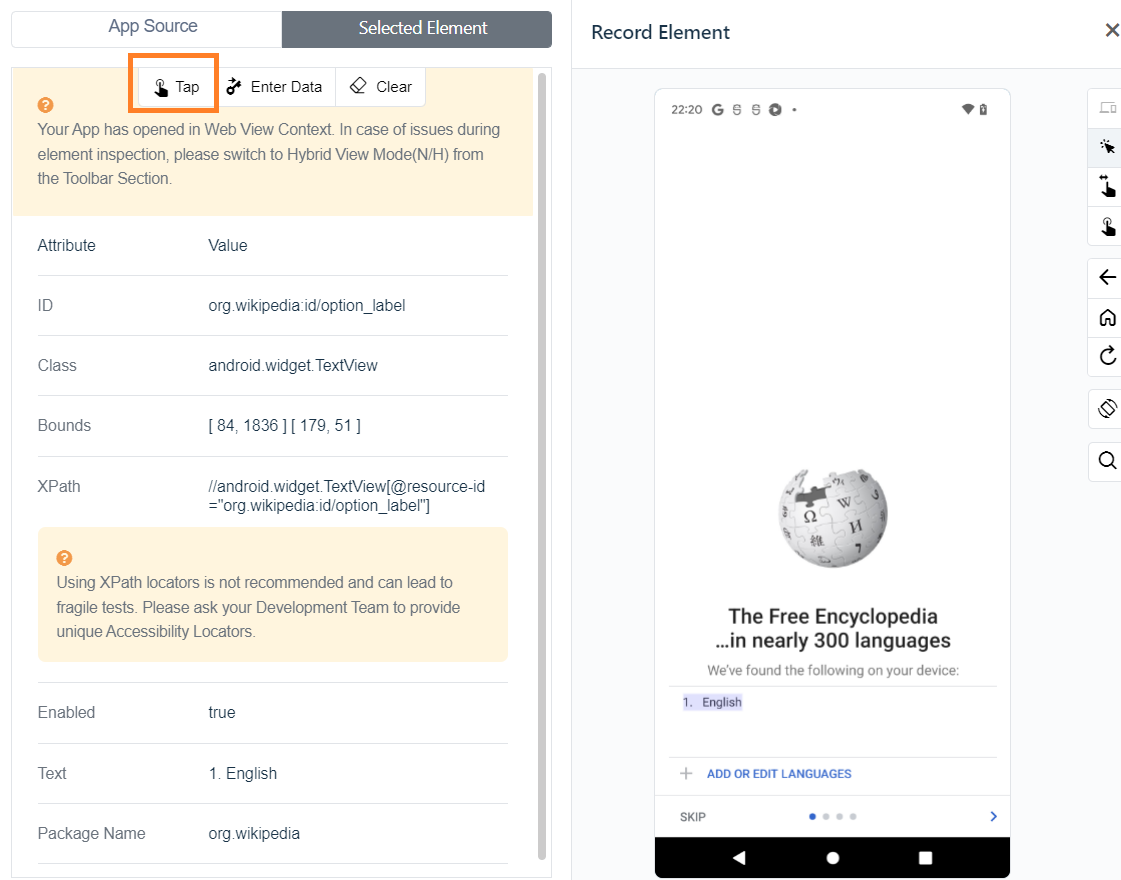Click the Value column header

point(228,245)
